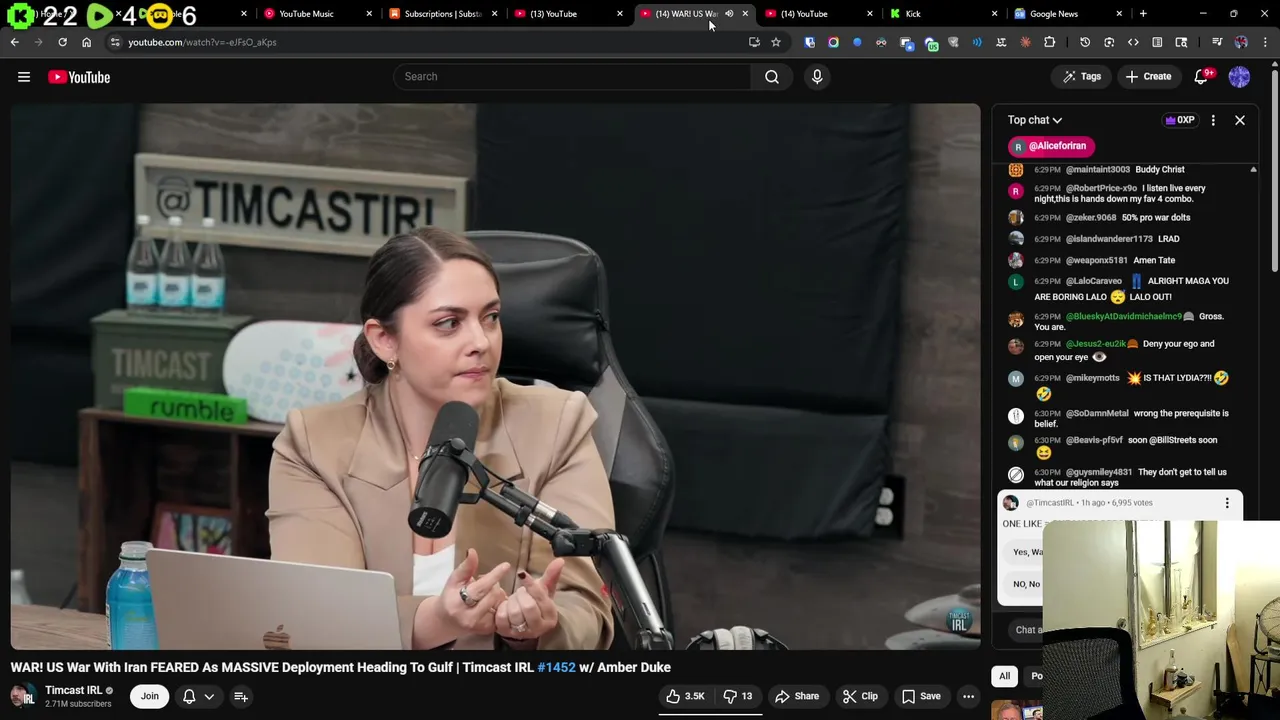This screenshot has height=720, width=1280.
Task: Close the live chat panel
Action: pyautogui.click(x=1239, y=120)
